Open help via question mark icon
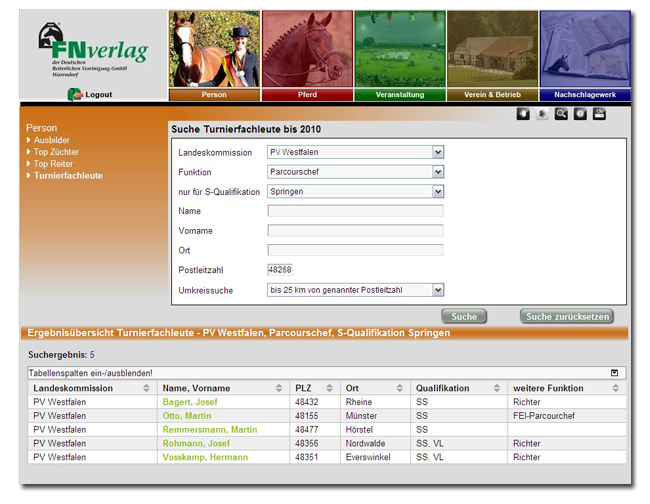The height and width of the screenshot is (504, 650). tap(580, 114)
